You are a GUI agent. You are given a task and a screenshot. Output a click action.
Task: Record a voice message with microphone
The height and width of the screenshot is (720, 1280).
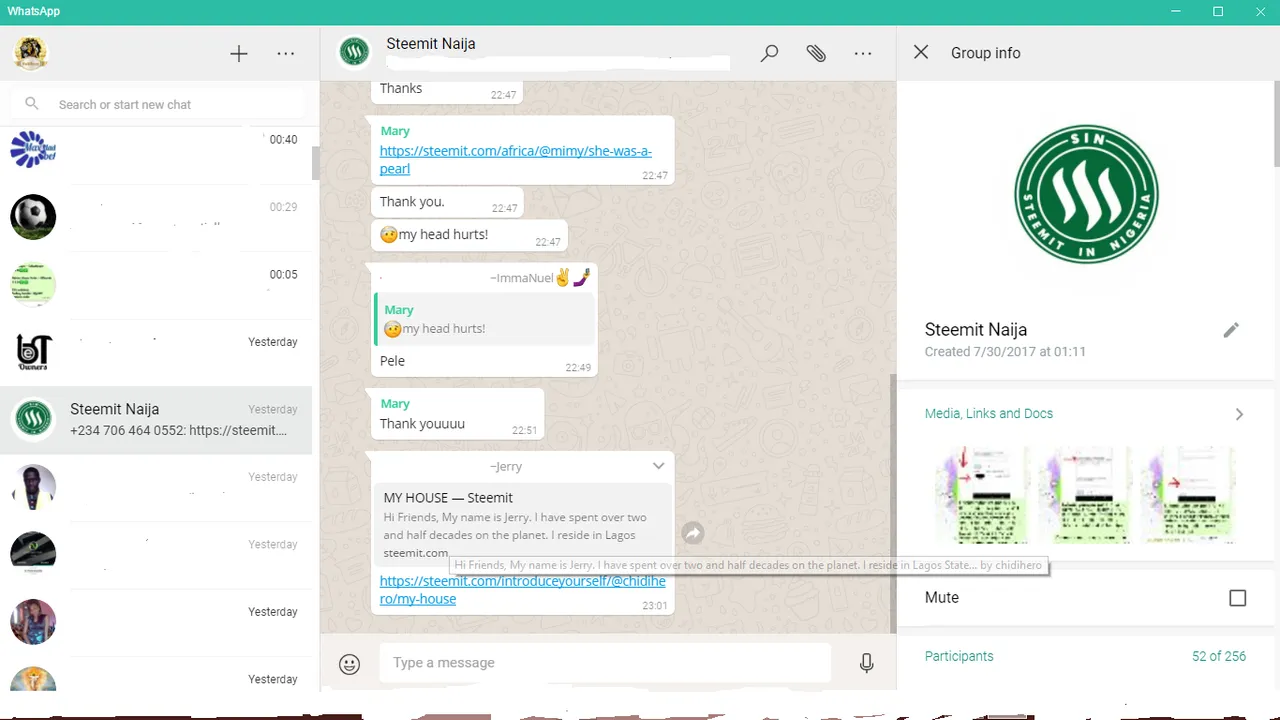866,663
